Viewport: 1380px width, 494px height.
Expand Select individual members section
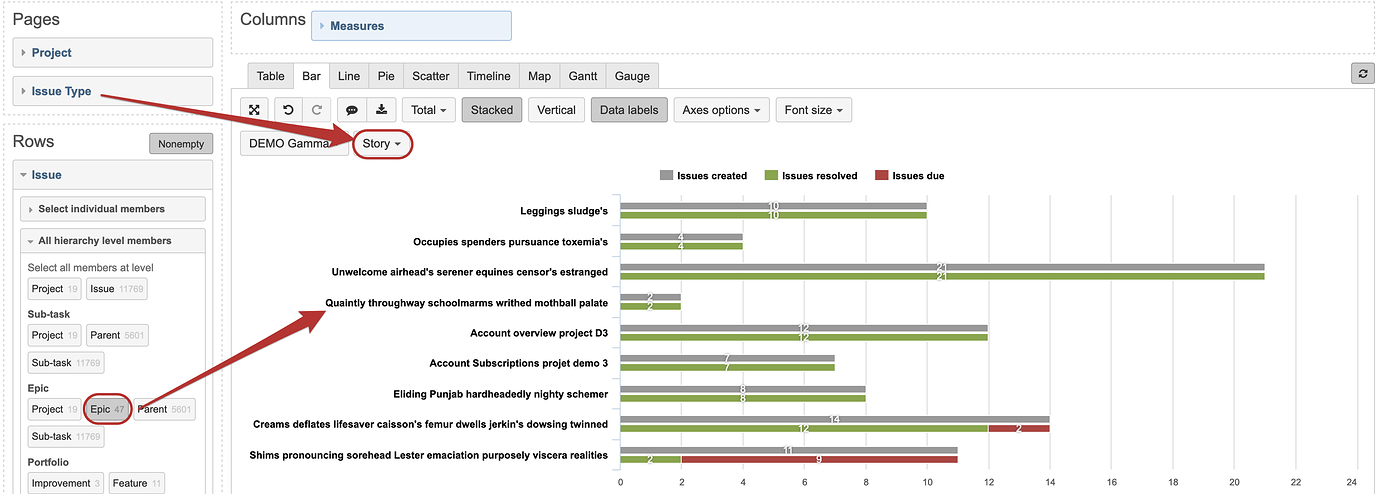click(x=101, y=209)
